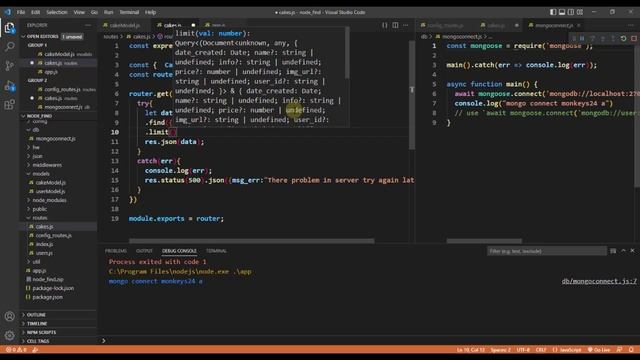Expand the Timeline section

58,324
